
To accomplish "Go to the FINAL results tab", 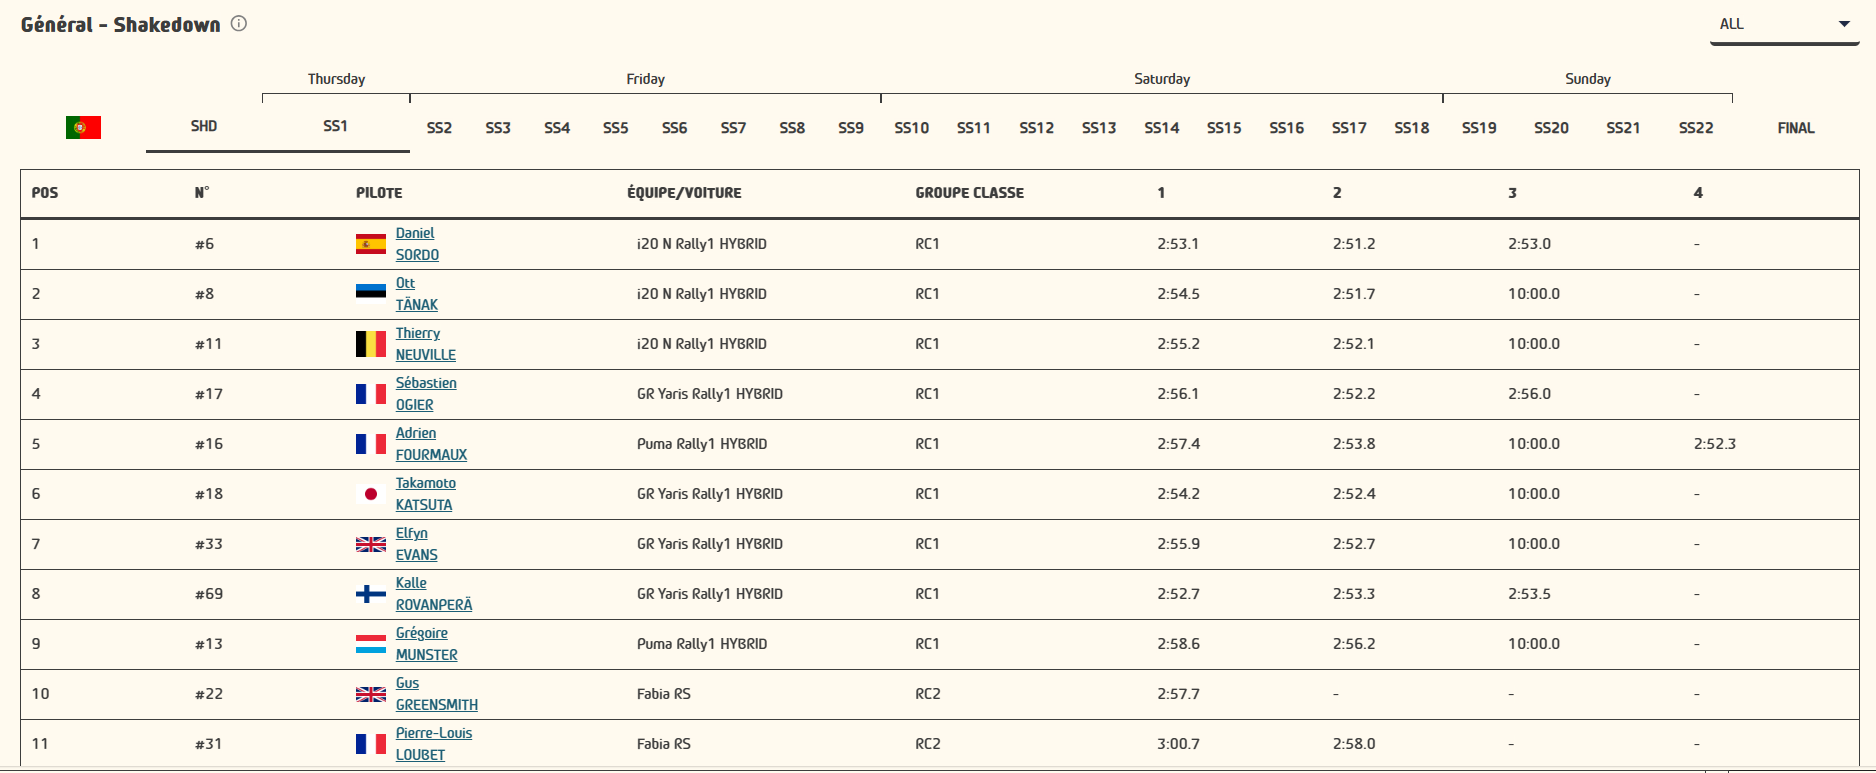I will [1795, 128].
